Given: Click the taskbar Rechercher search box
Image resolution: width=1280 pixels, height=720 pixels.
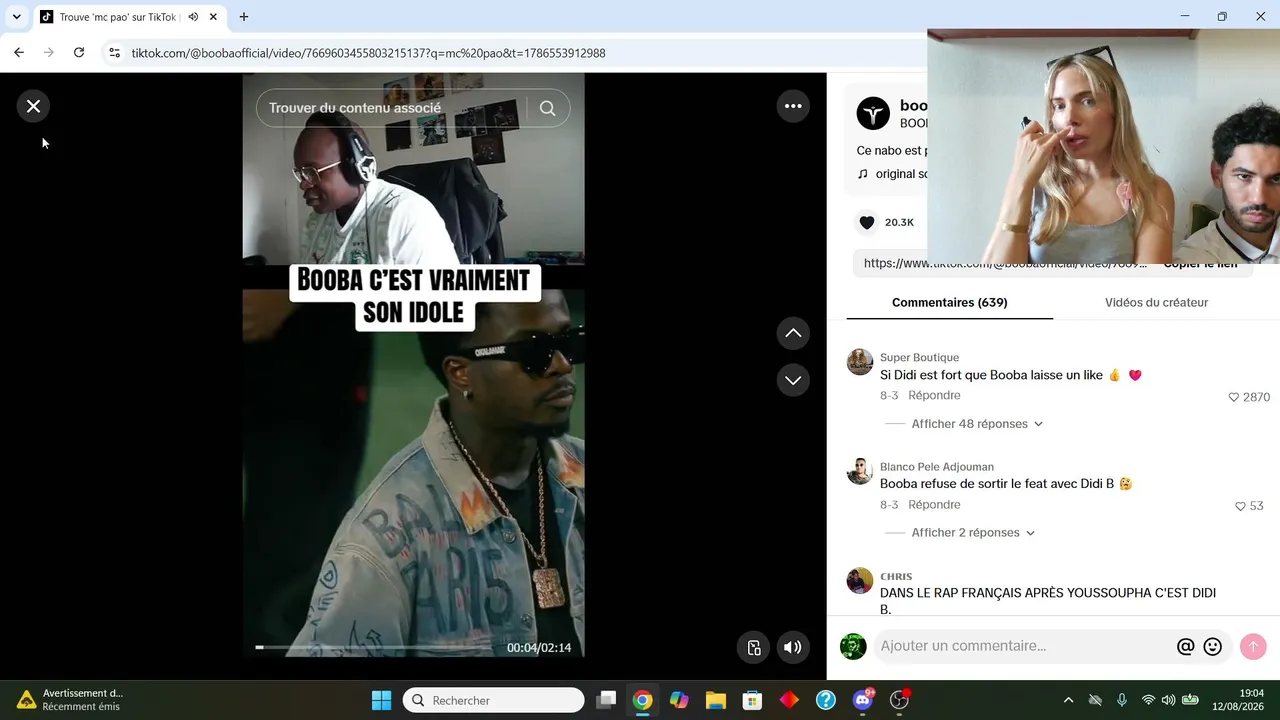Looking at the screenshot, I should point(494,700).
